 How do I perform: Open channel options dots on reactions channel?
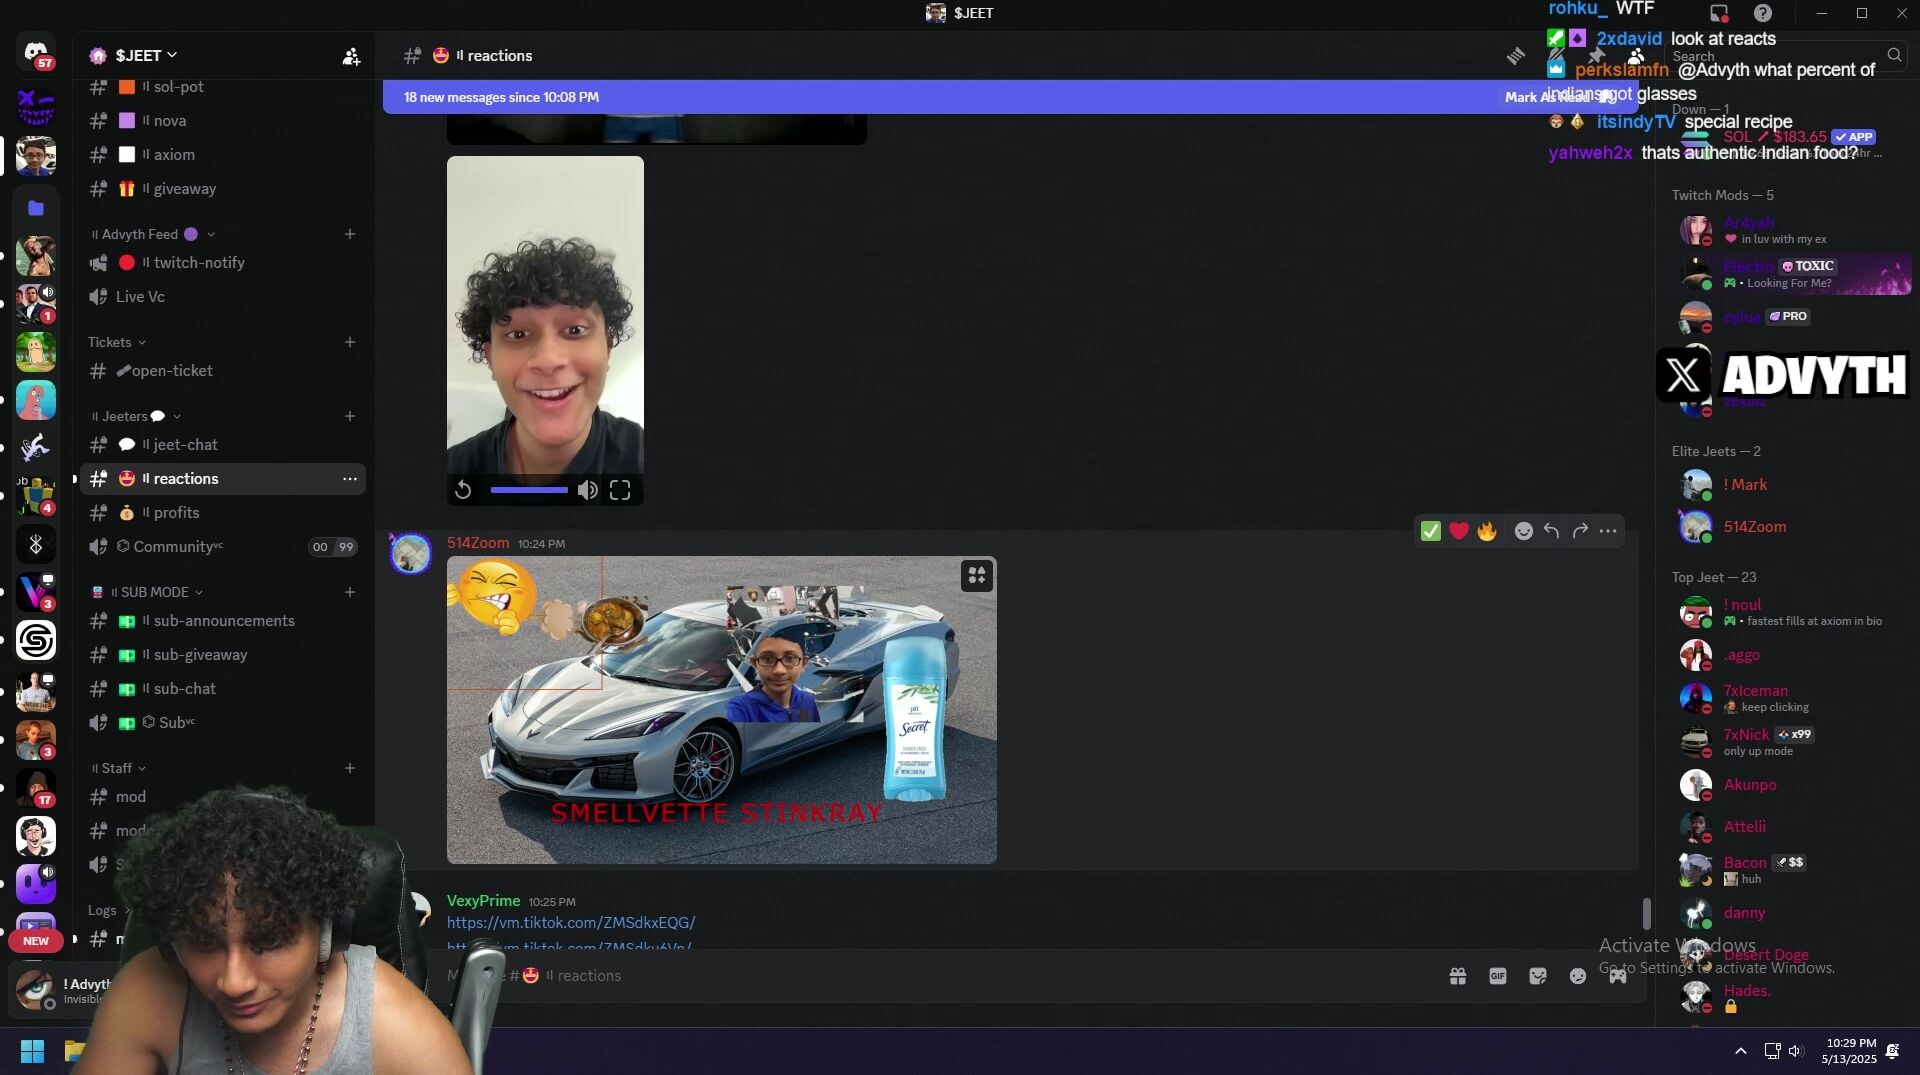point(350,479)
